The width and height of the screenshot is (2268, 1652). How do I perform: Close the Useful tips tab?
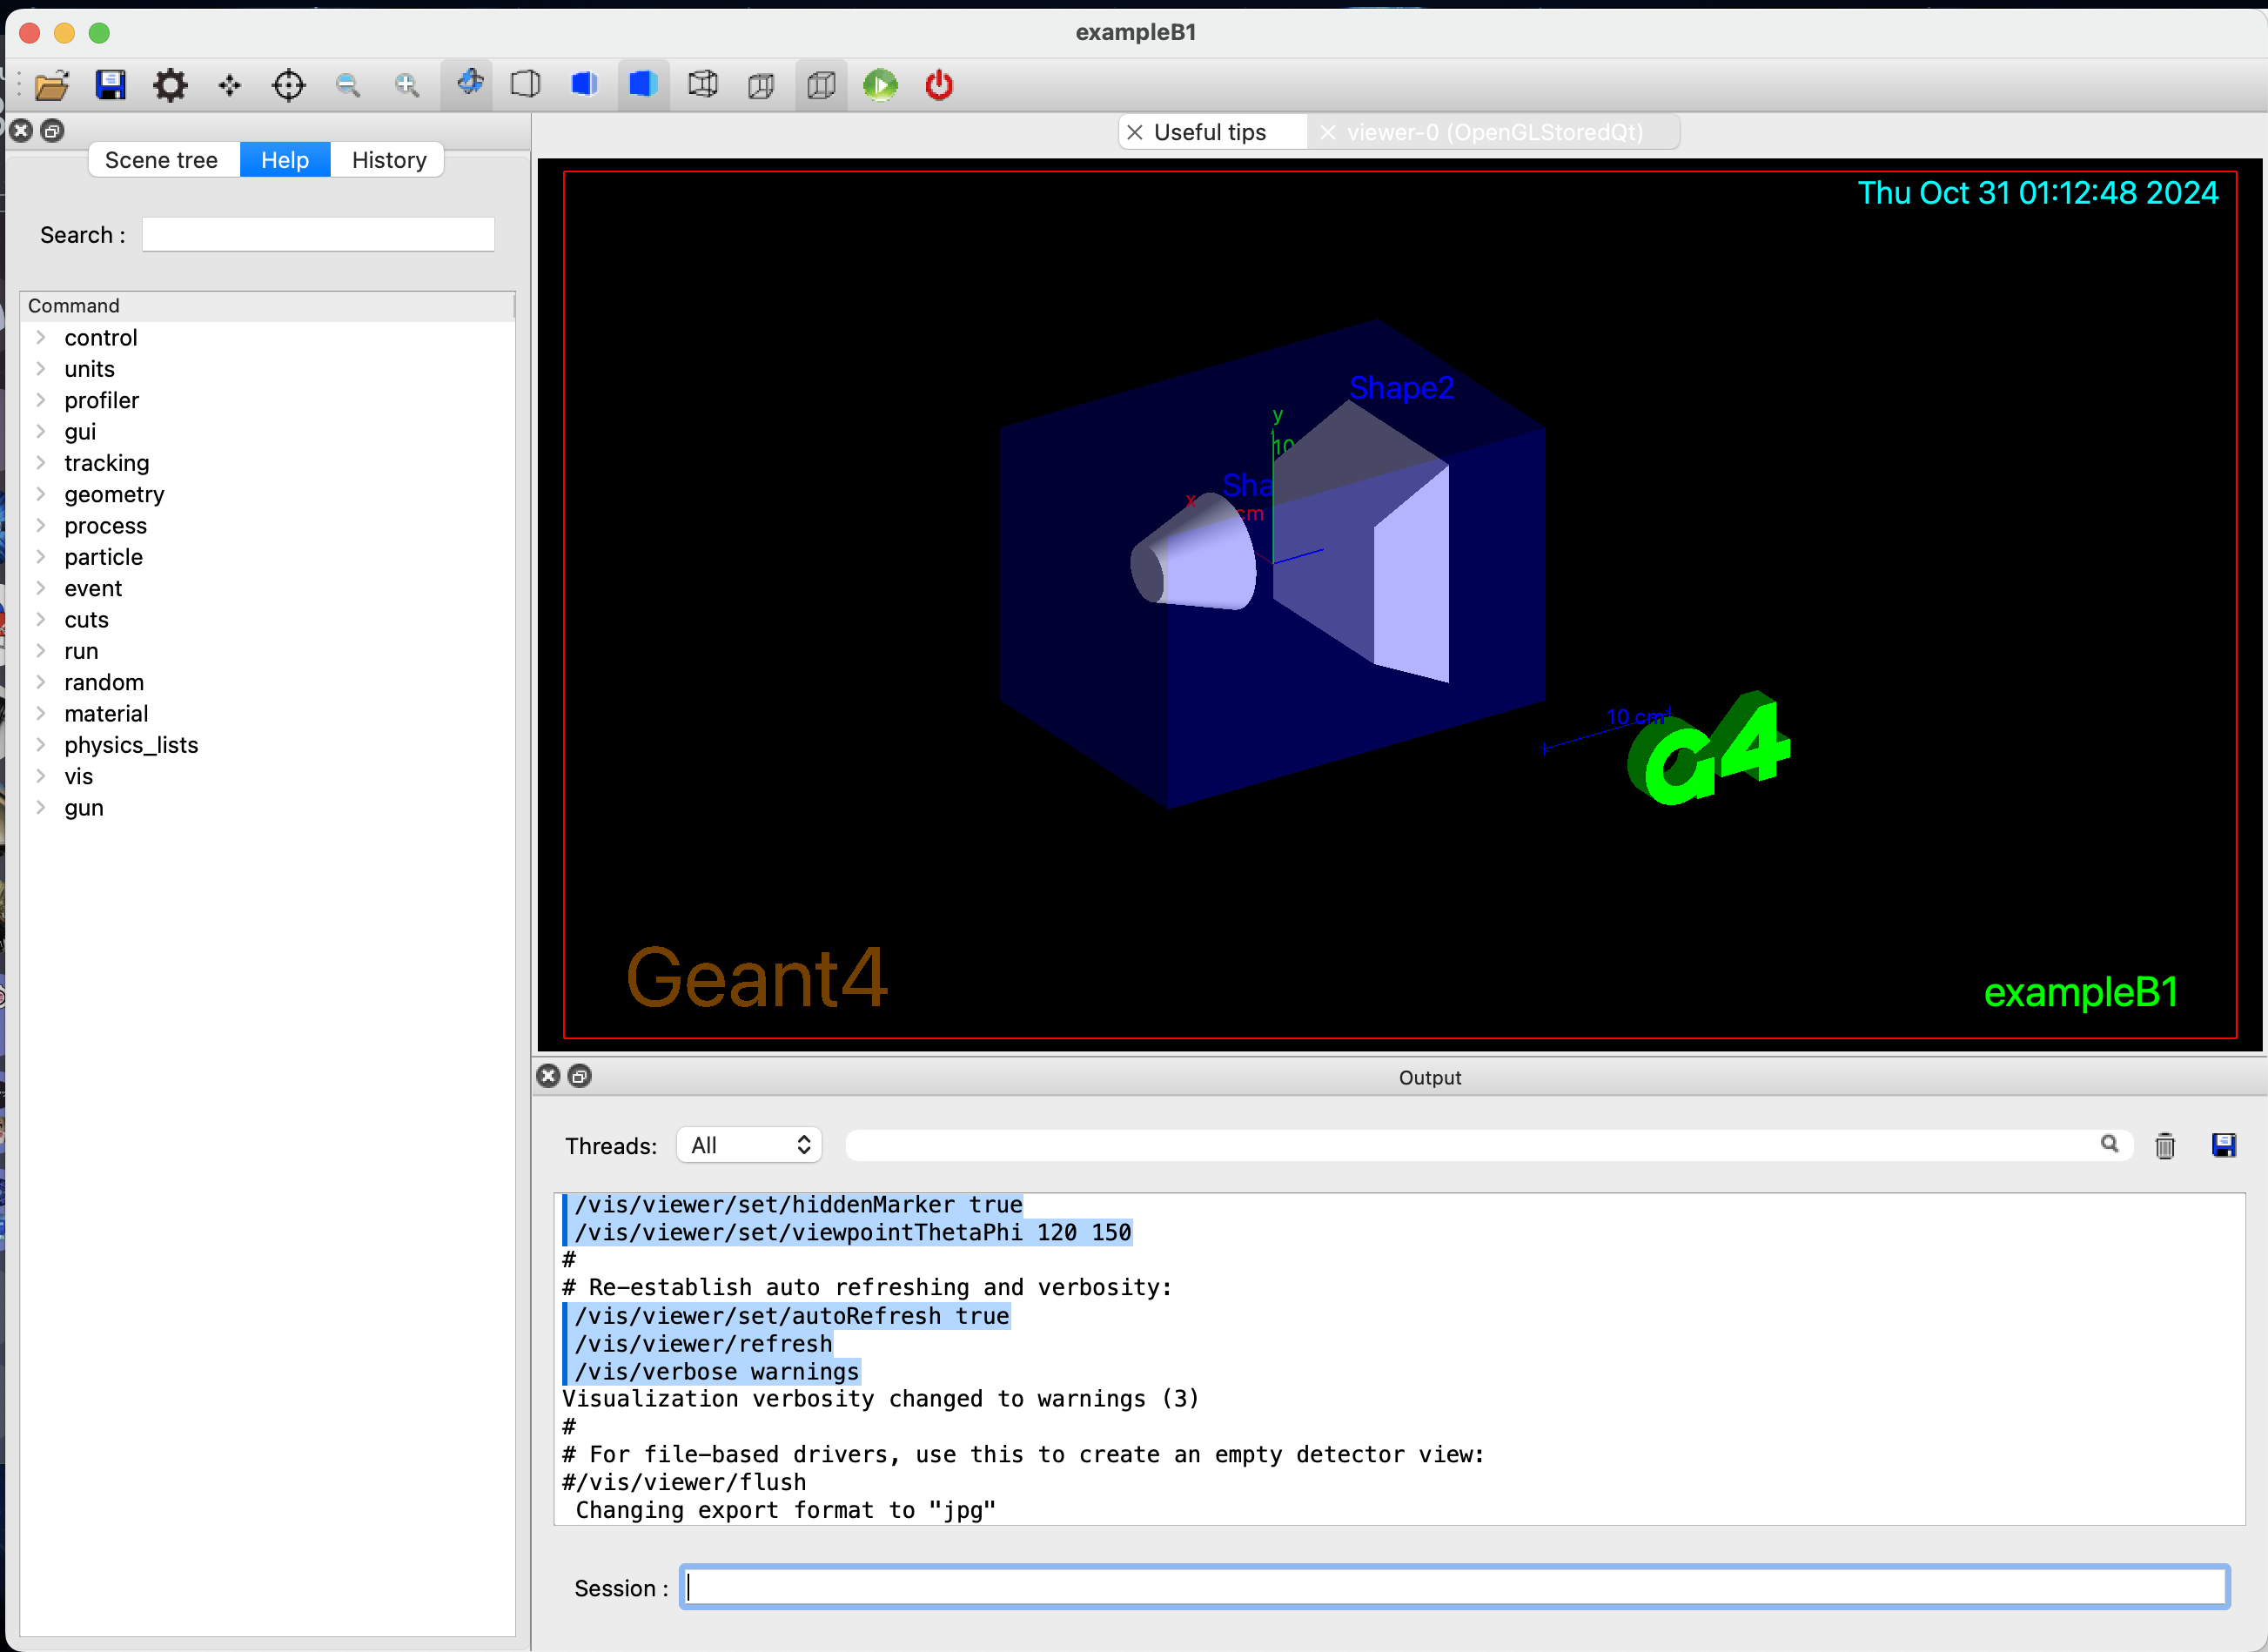(1135, 131)
